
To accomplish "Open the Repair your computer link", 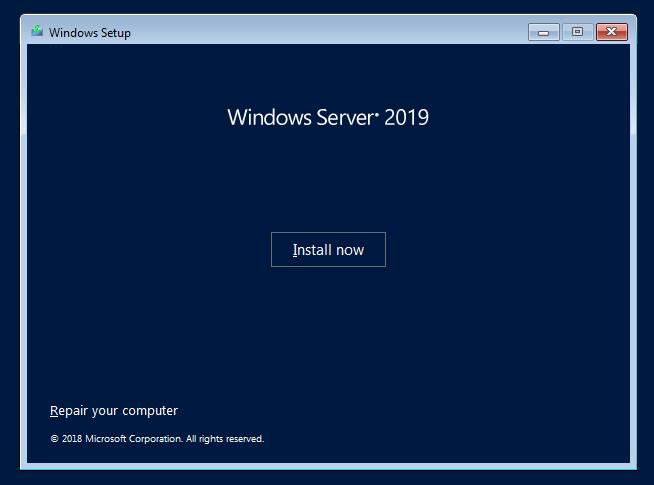I will (114, 411).
